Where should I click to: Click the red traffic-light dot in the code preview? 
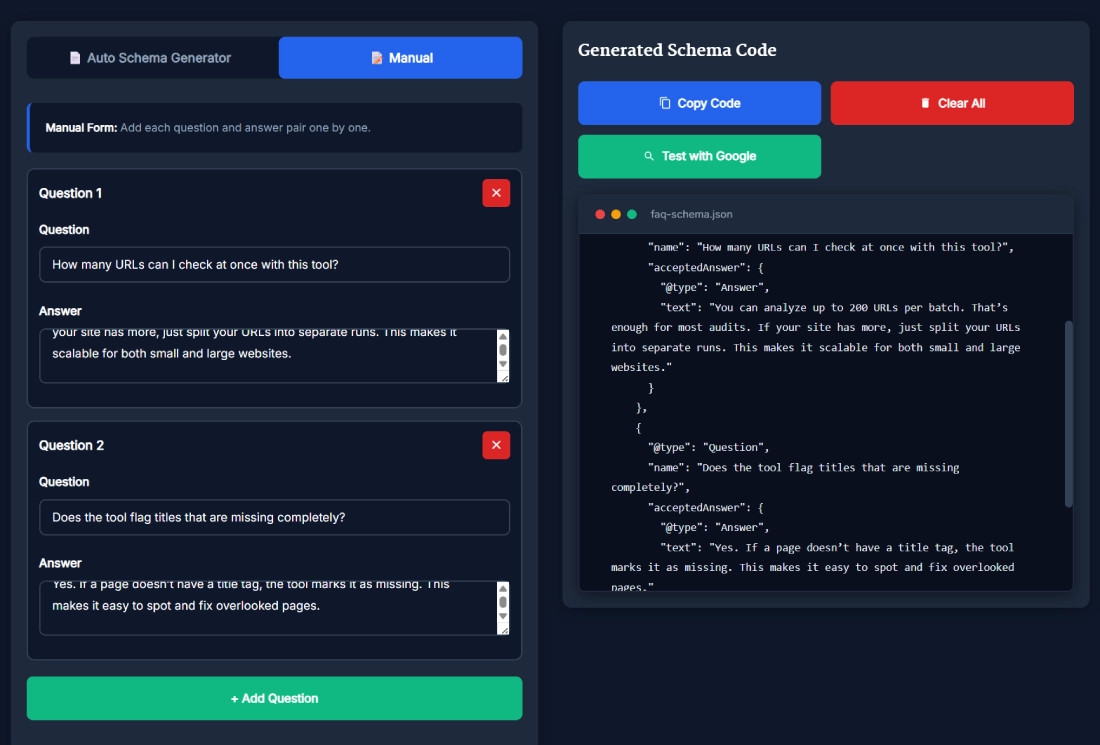pos(600,214)
